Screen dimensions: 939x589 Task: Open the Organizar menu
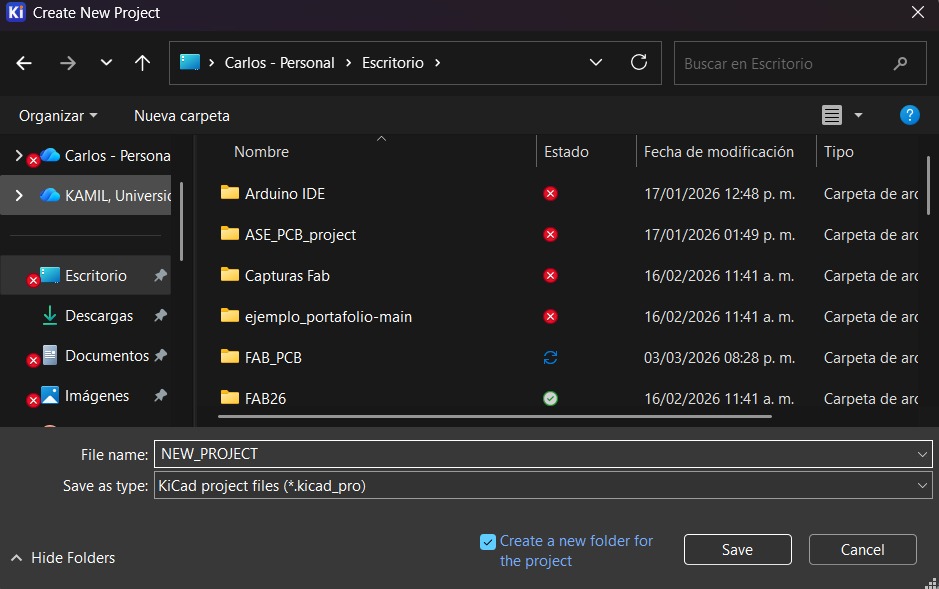(x=58, y=115)
